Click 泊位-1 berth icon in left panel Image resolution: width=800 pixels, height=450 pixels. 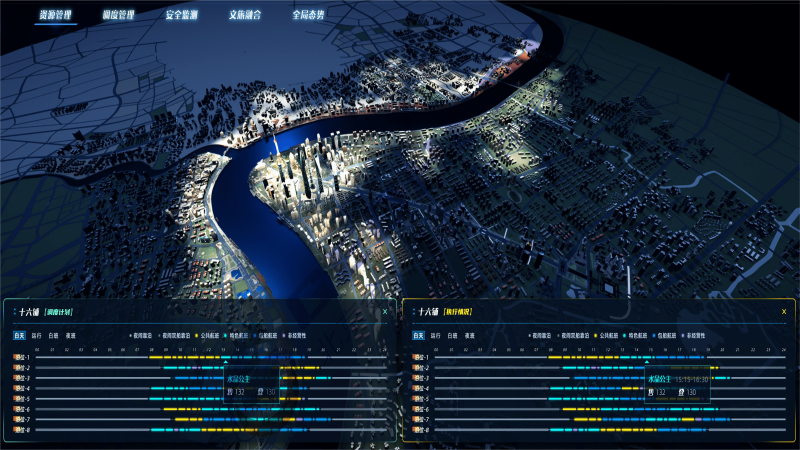(16, 357)
